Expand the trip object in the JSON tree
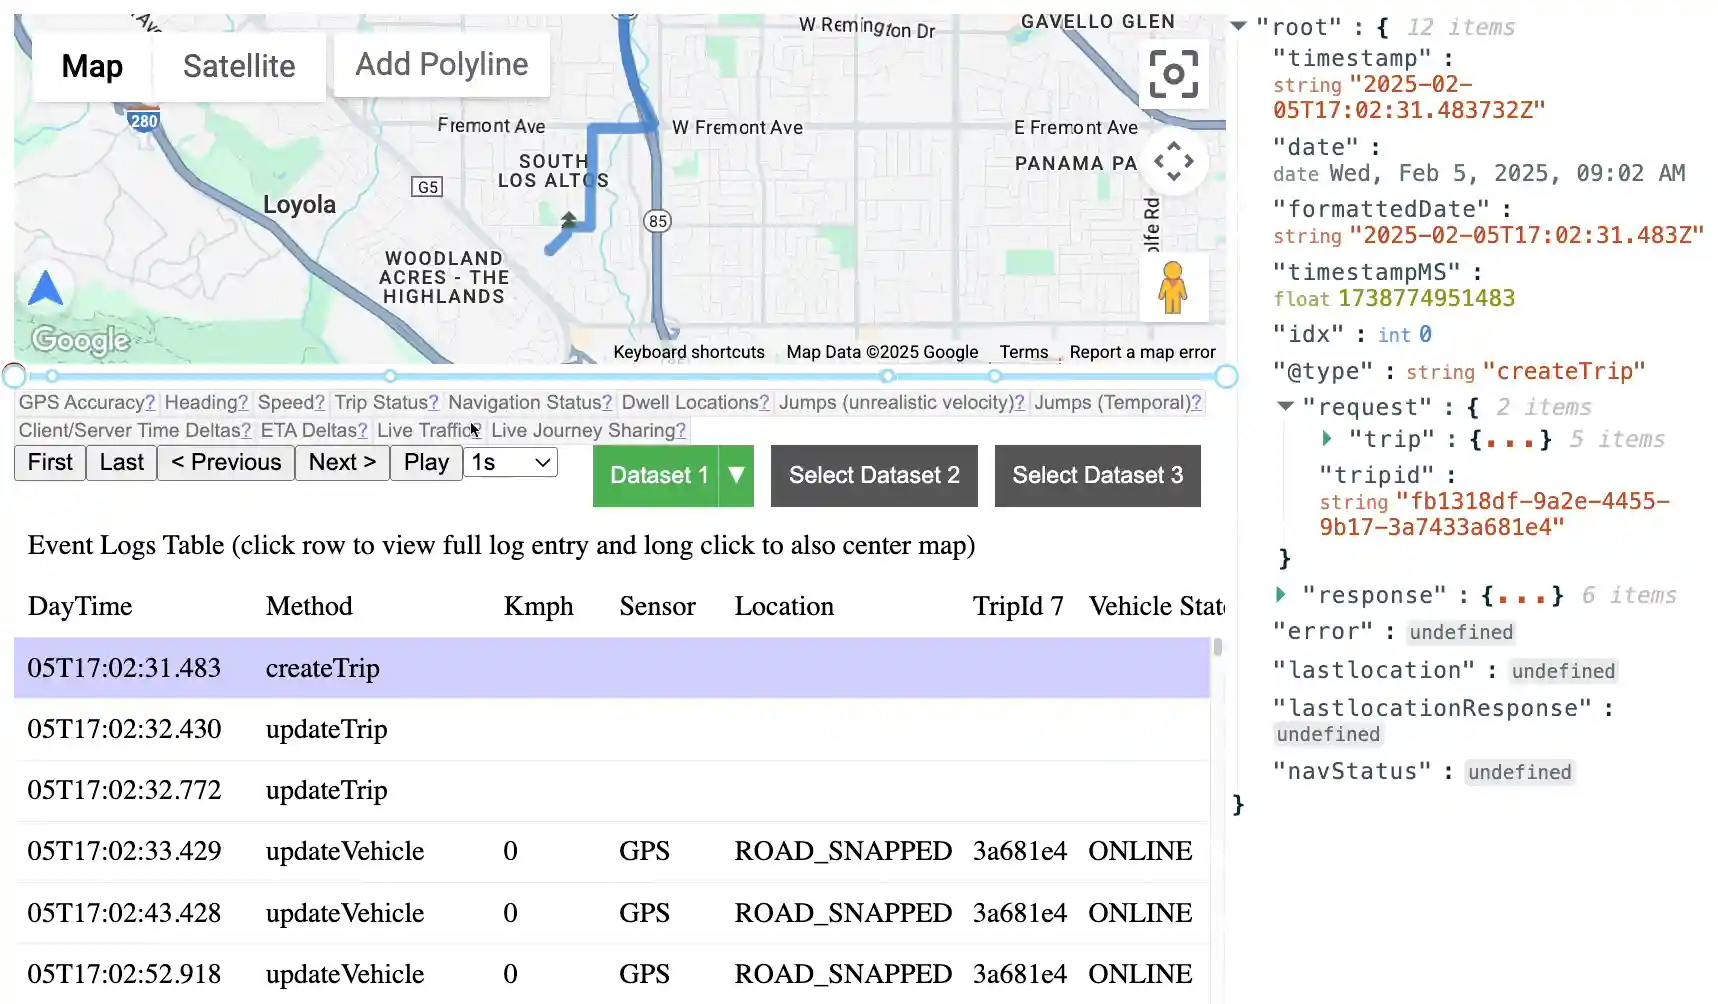1718x1004 pixels. click(x=1330, y=438)
